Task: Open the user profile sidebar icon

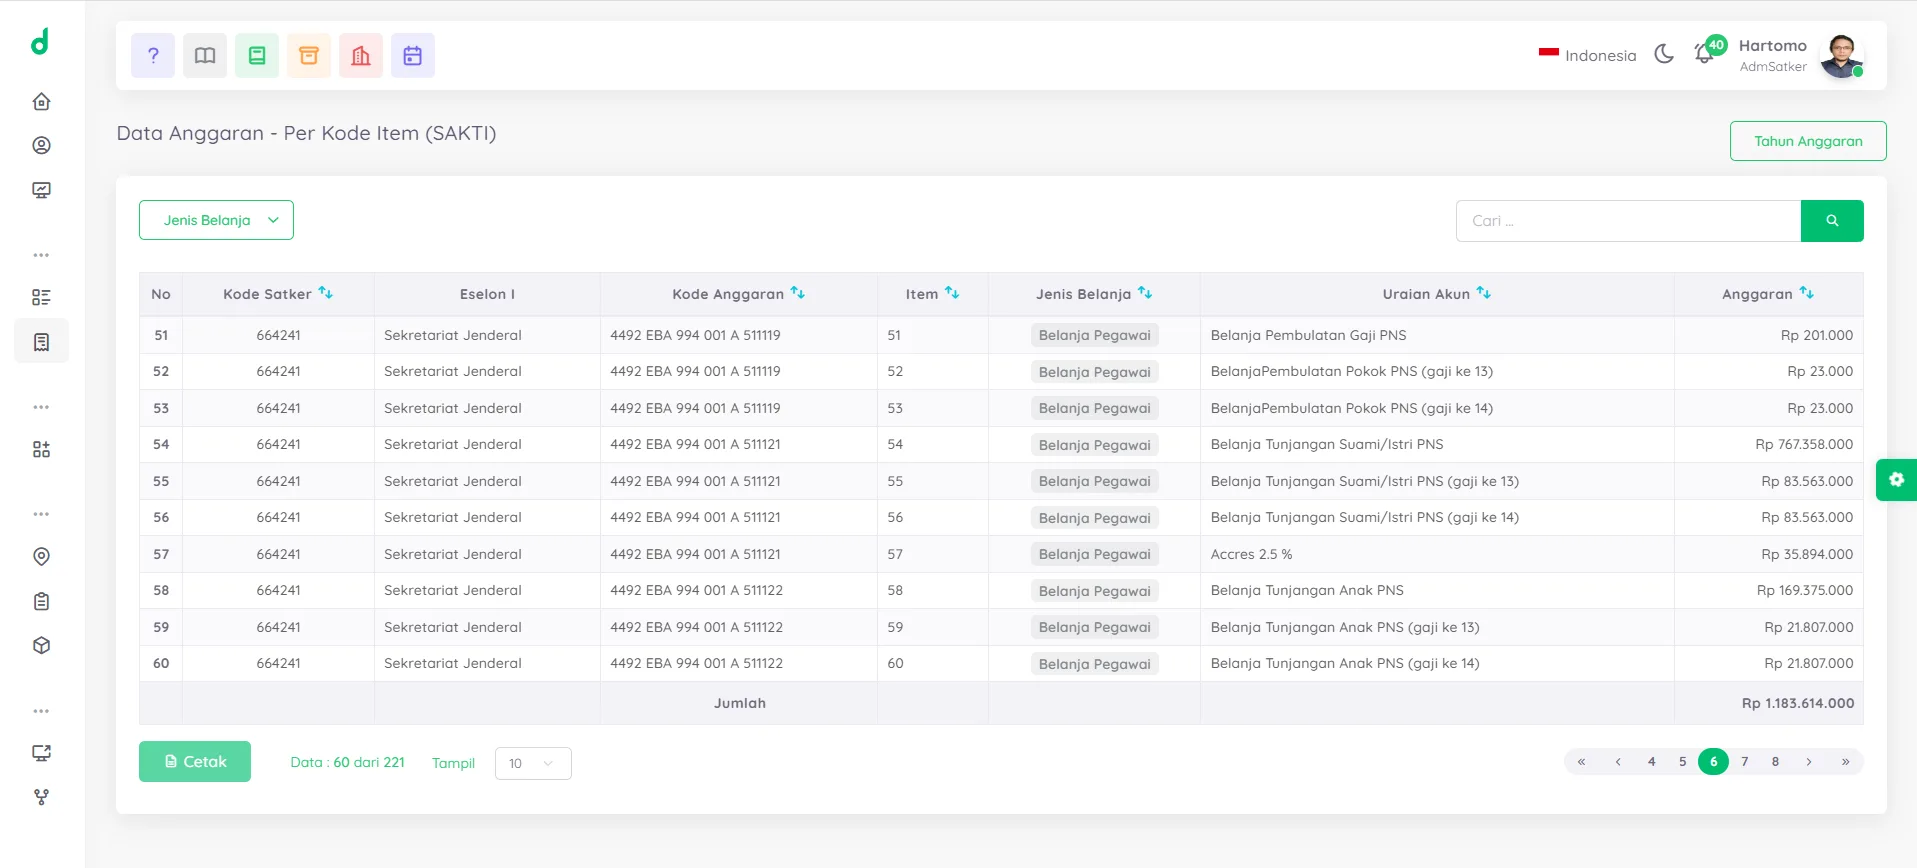Action: pyautogui.click(x=41, y=145)
